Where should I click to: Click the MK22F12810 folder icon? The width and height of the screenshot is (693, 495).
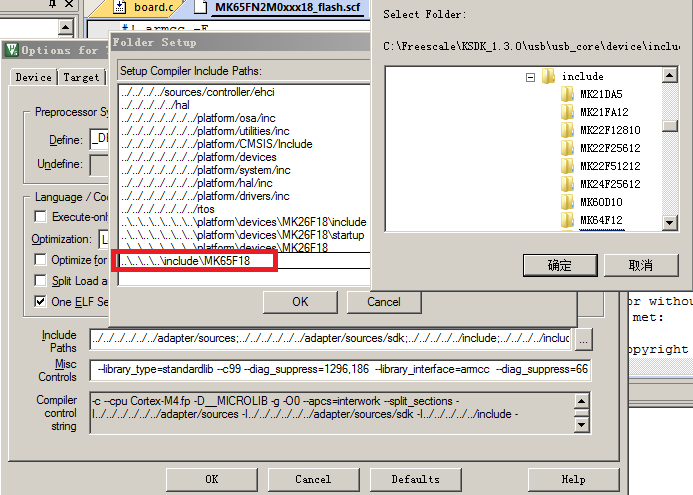pyautogui.click(x=567, y=130)
